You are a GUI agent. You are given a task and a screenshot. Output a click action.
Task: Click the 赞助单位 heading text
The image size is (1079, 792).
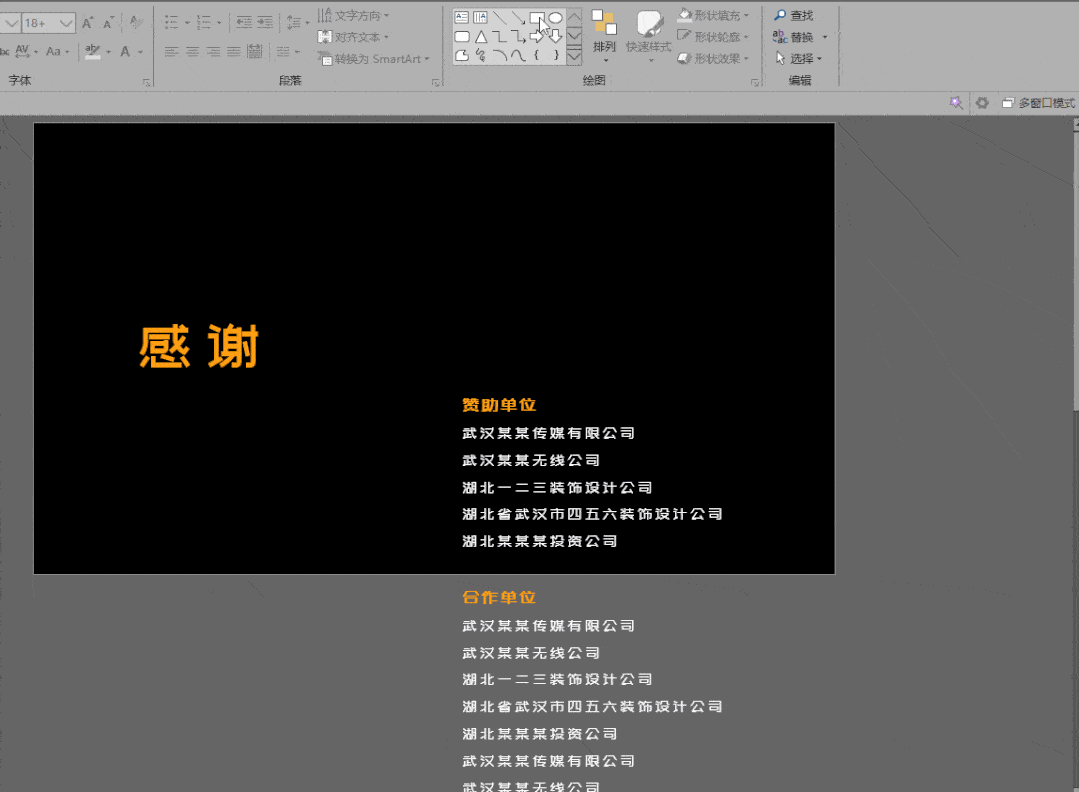(x=499, y=405)
